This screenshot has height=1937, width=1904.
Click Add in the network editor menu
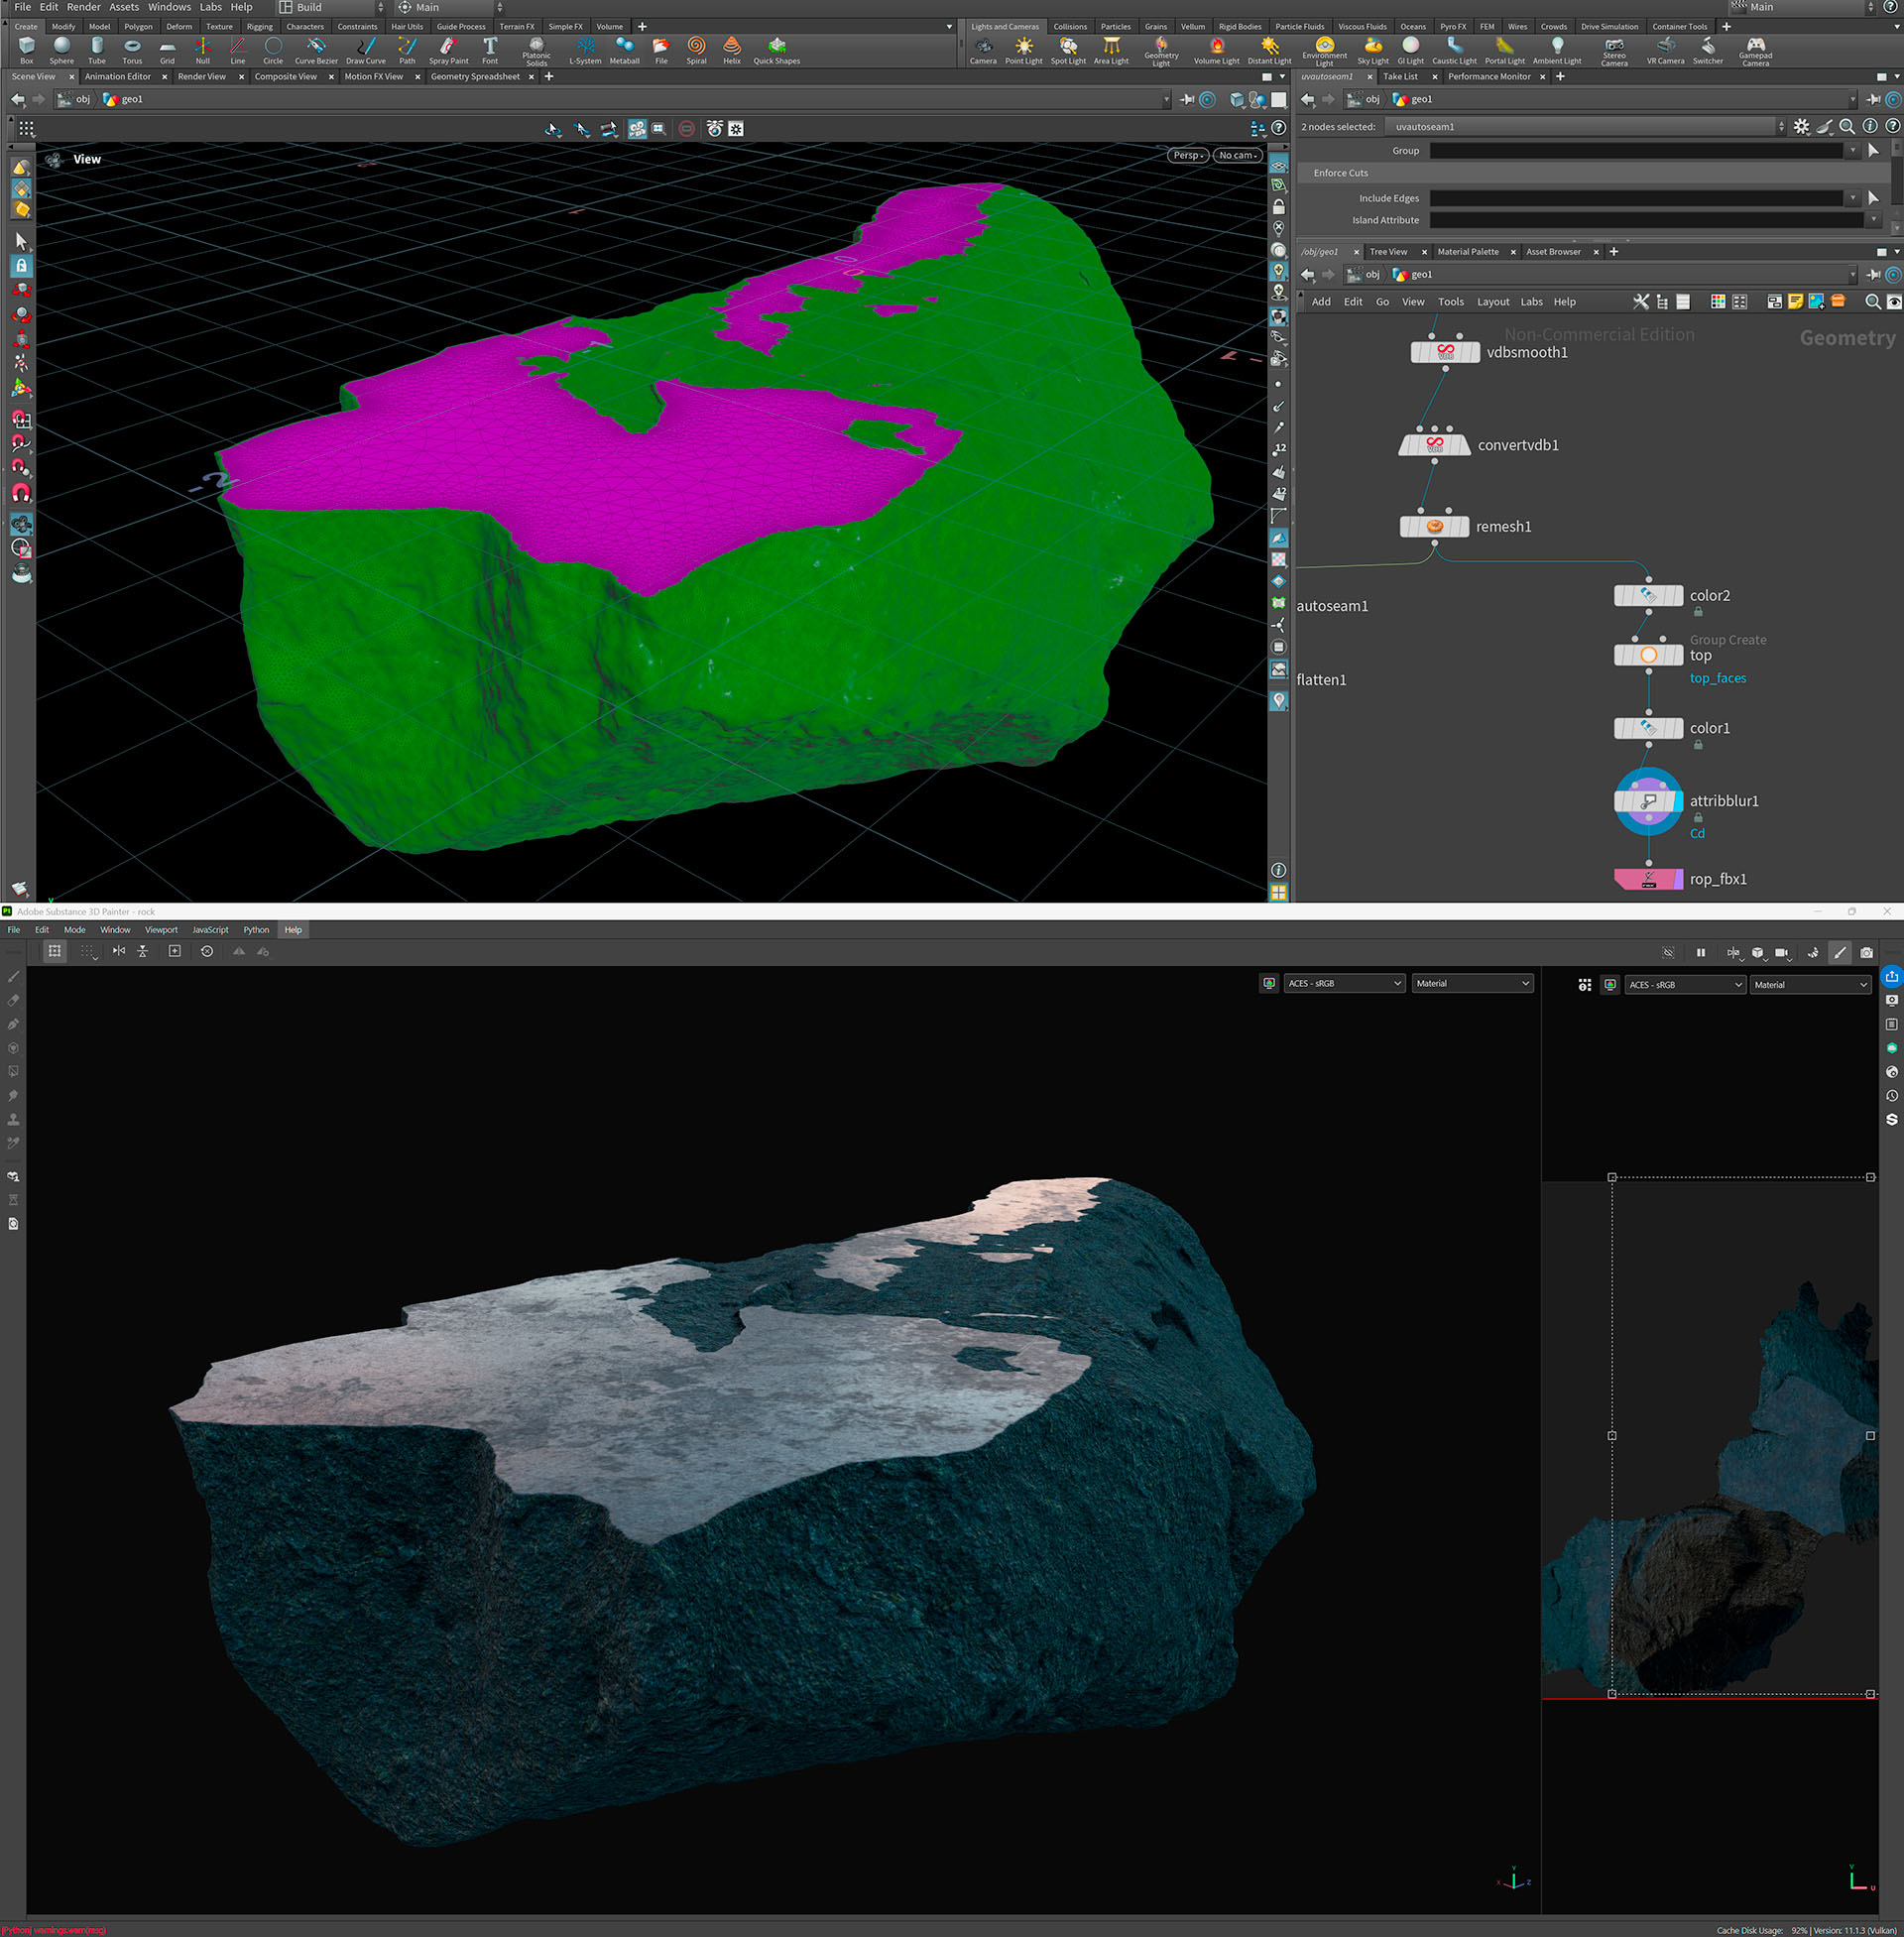(1321, 302)
